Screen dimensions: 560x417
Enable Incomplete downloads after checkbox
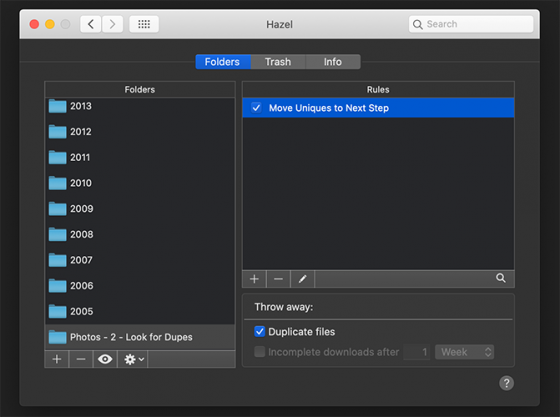[260, 352]
